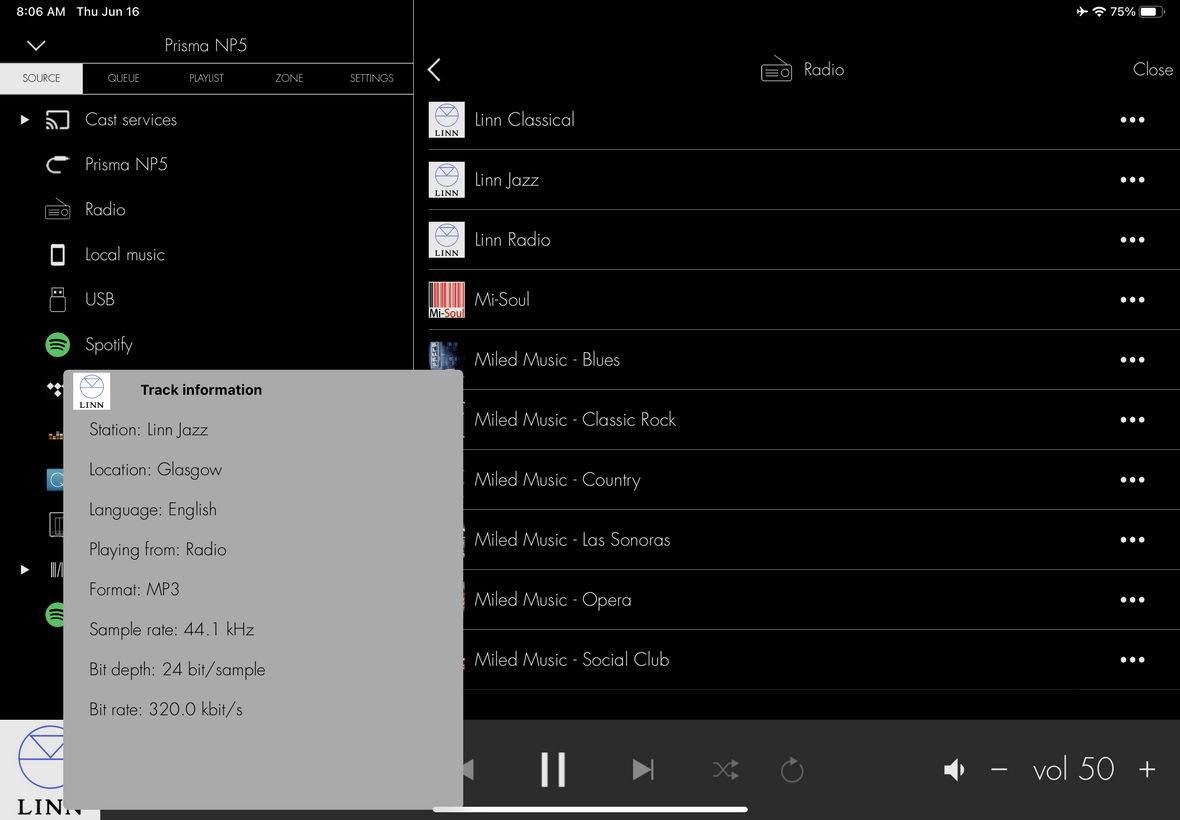Skip to the next track
The image size is (1180, 820).
point(643,770)
